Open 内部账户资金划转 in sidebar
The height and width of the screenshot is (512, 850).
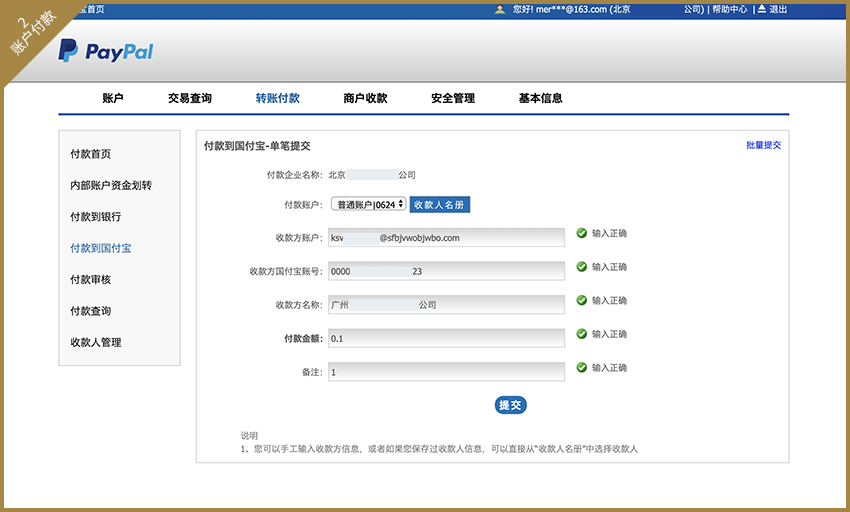click(x=111, y=185)
